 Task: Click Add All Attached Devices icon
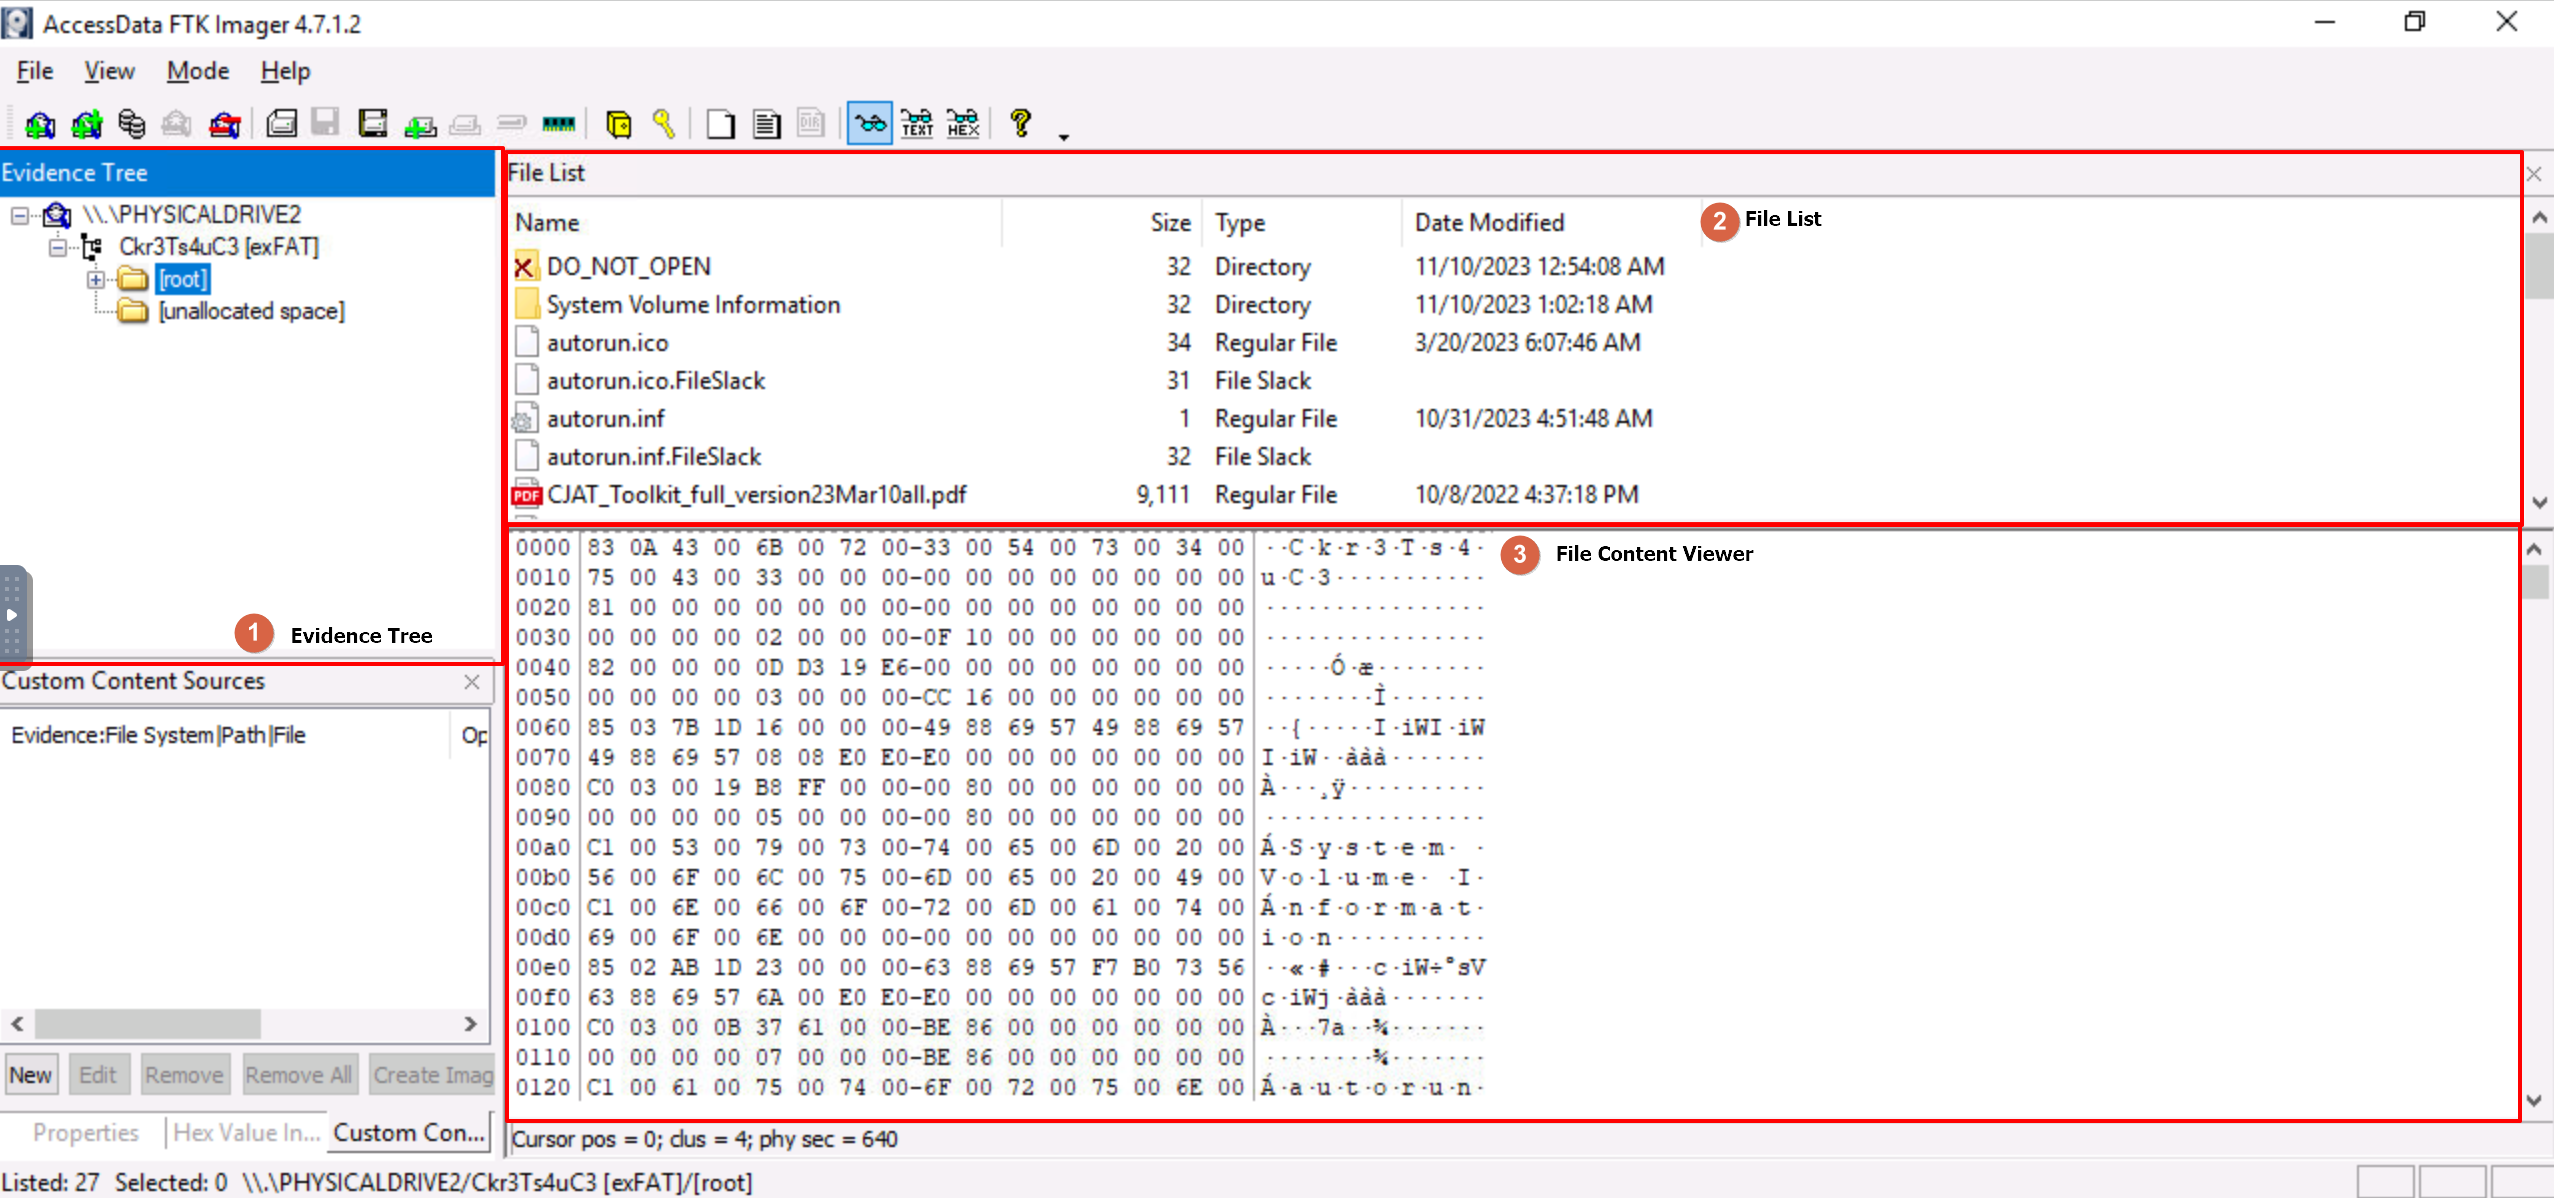pyautogui.click(x=87, y=124)
